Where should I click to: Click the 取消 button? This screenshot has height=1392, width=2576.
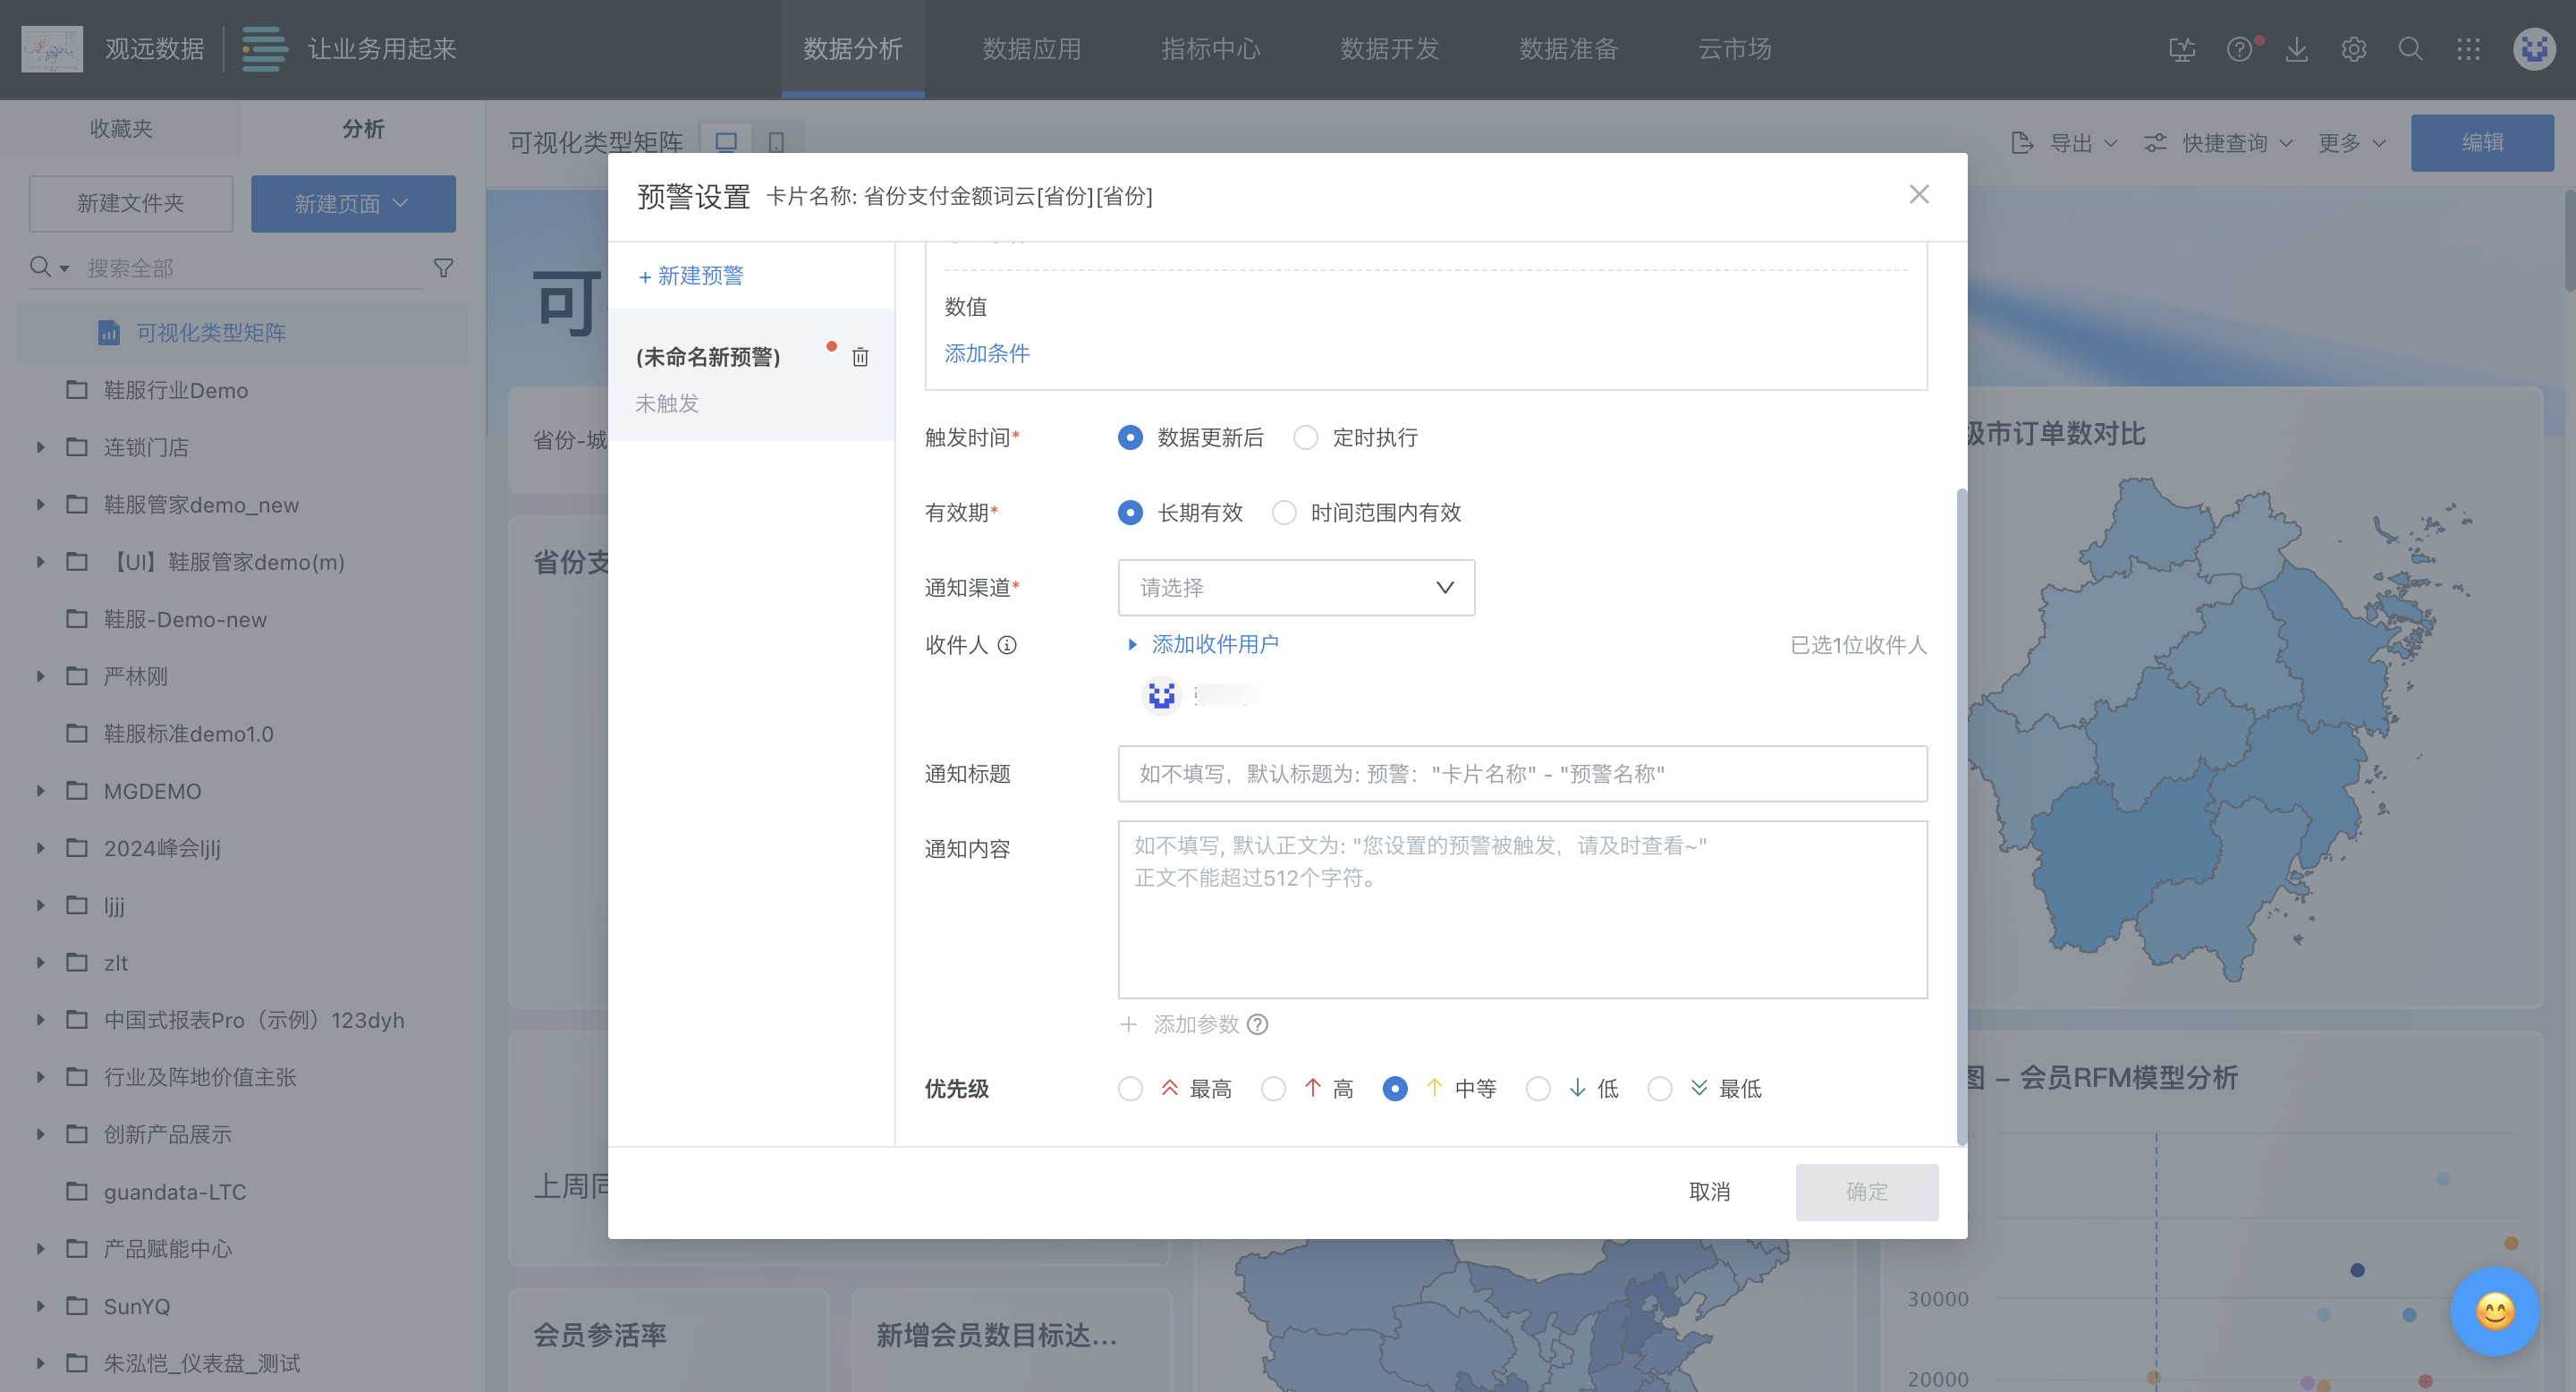click(1709, 1191)
